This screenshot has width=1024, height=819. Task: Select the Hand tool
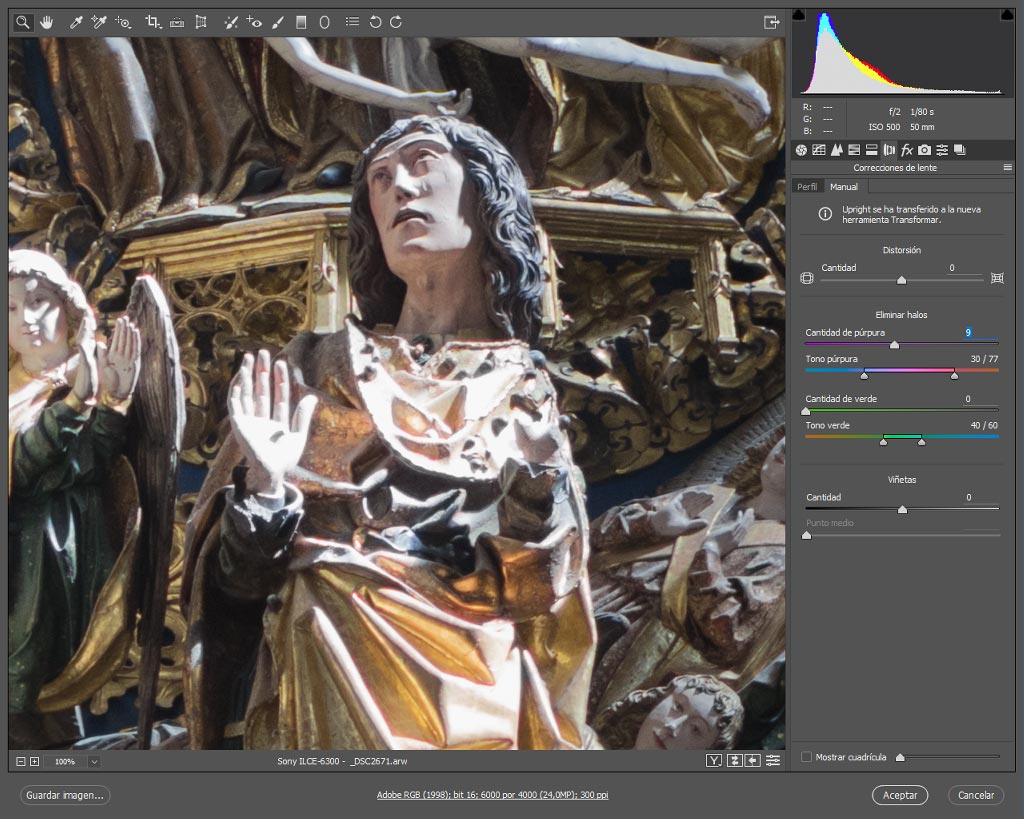pos(46,22)
